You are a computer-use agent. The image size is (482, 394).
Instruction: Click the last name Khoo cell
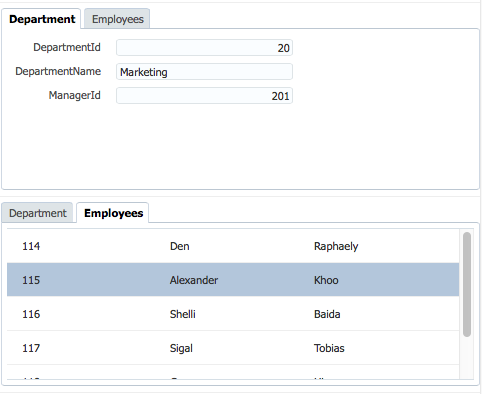pyautogui.click(x=326, y=280)
